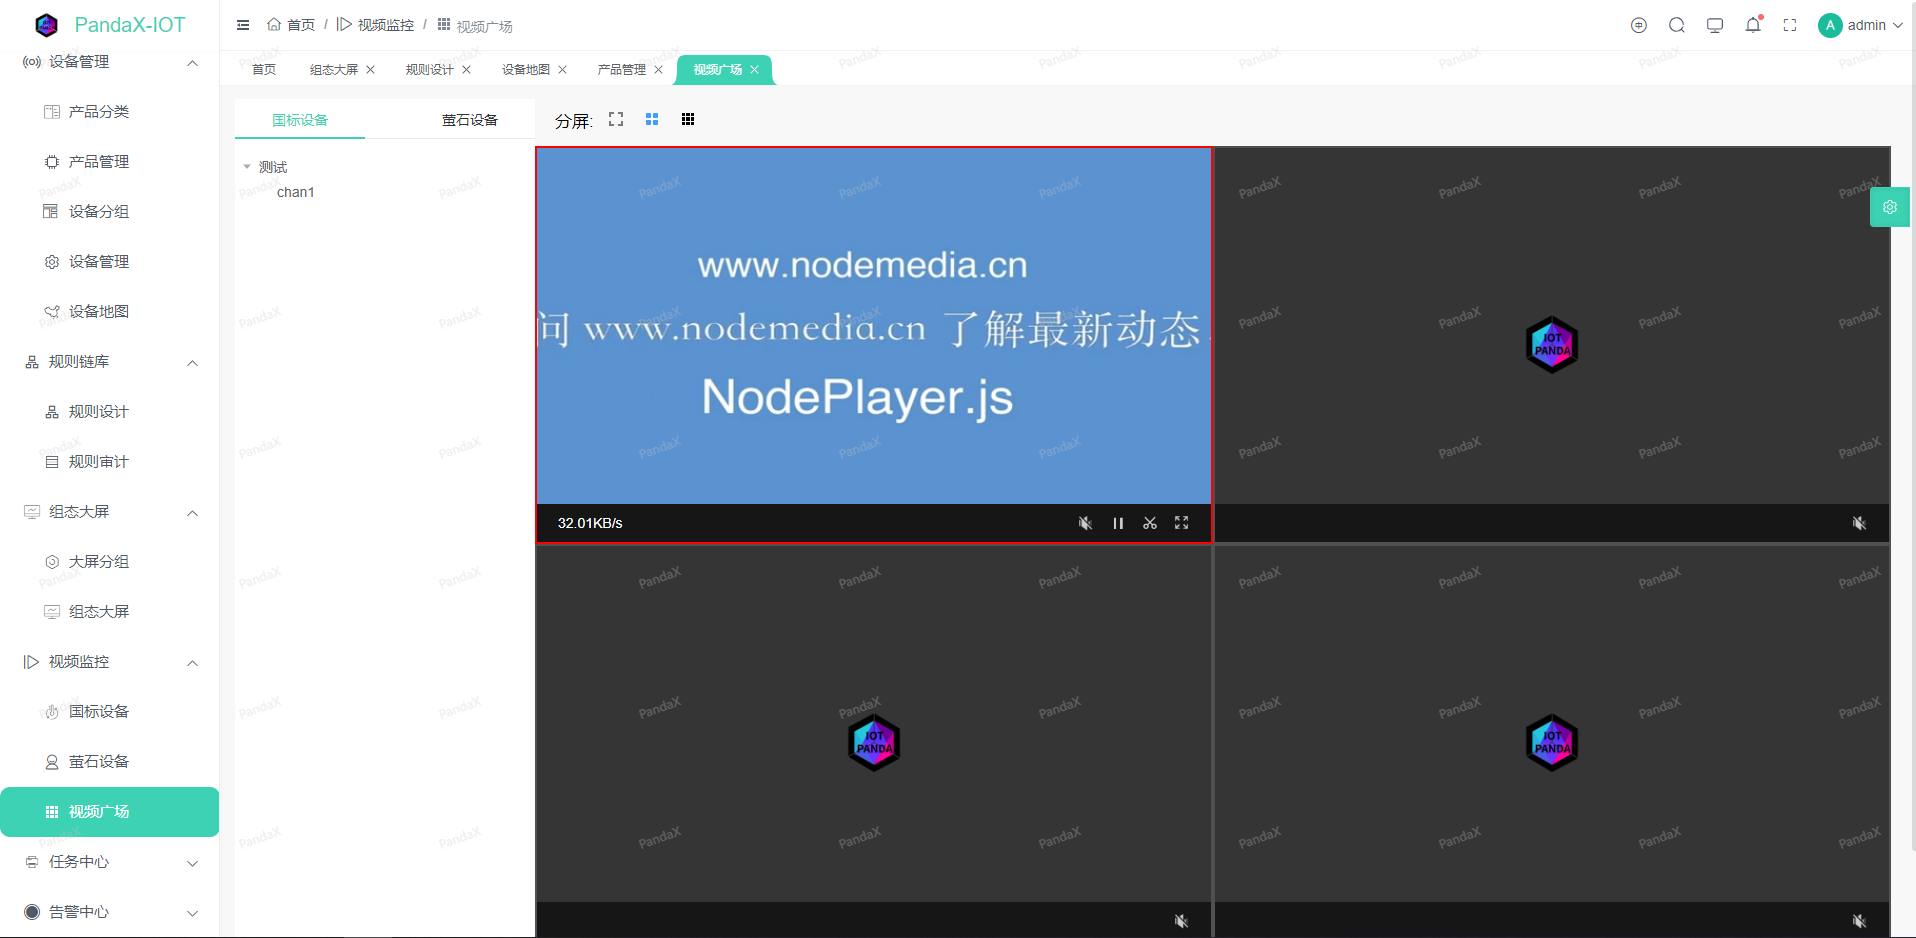Select single-screen split layout icon
This screenshot has width=1916, height=938.
(616, 119)
